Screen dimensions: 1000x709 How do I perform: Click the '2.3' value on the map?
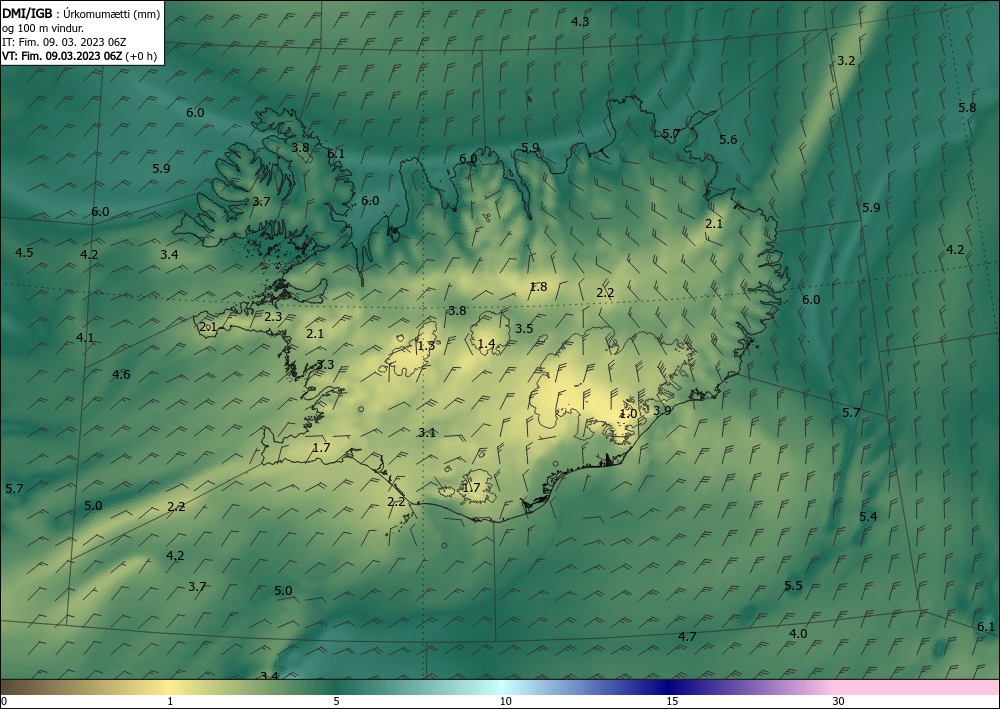[x=273, y=317]
